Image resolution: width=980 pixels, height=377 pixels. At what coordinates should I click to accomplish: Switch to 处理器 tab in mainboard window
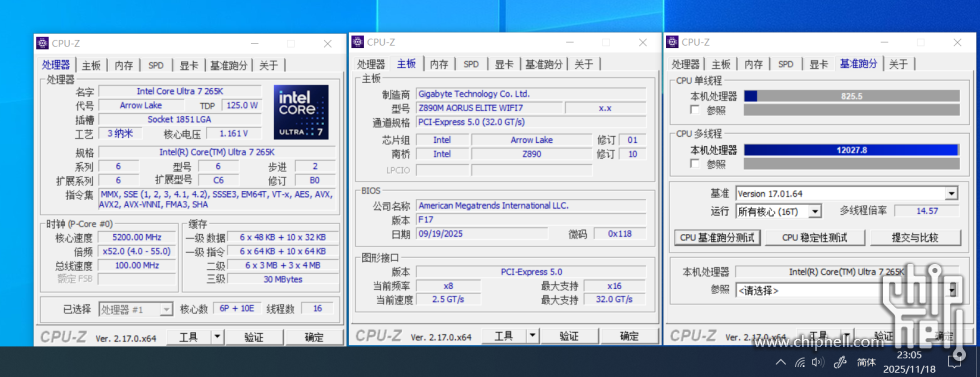371,64
